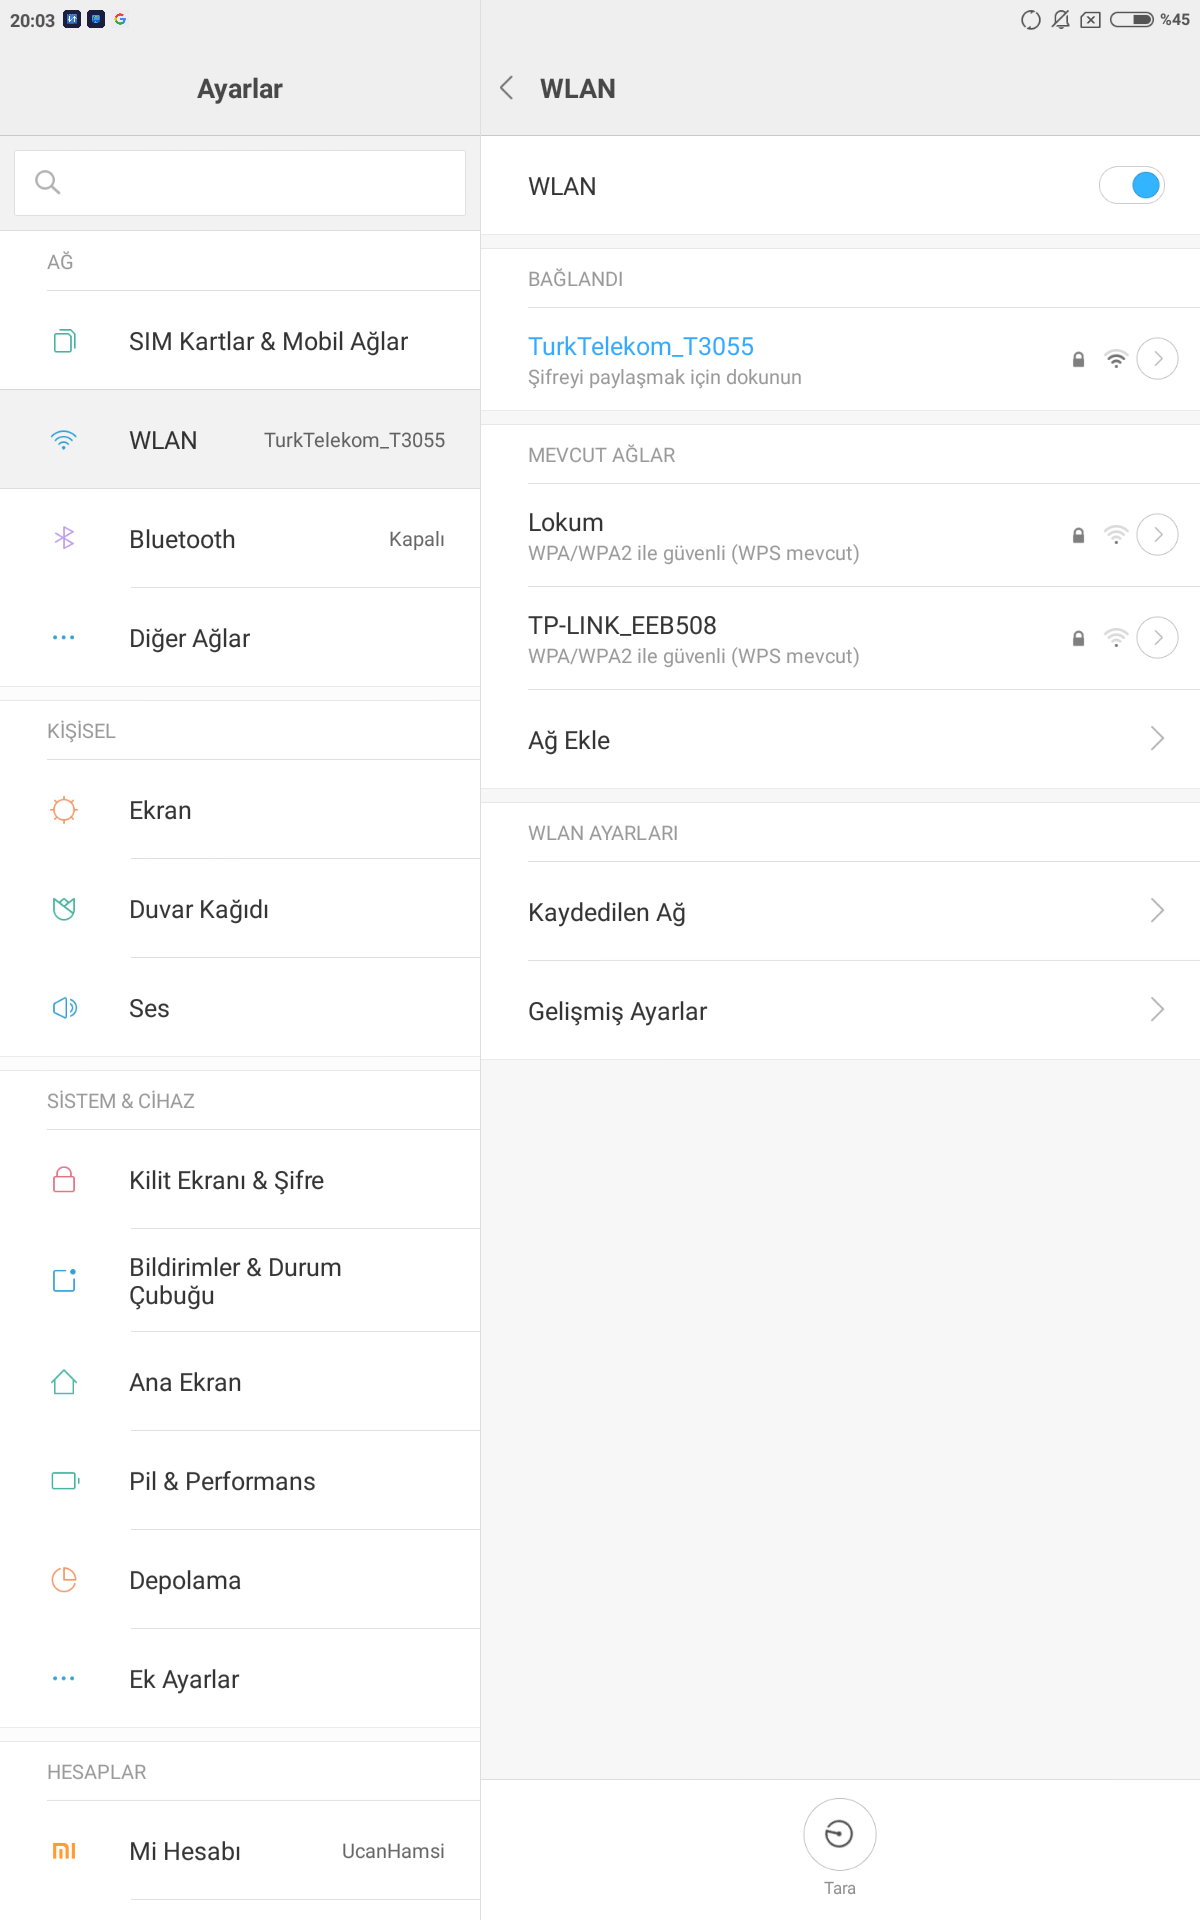This screenshot has height=1920, width=1200.
Task: Click the Wi-Fi signal icon of Lokum
Action: click(1116, 535)
